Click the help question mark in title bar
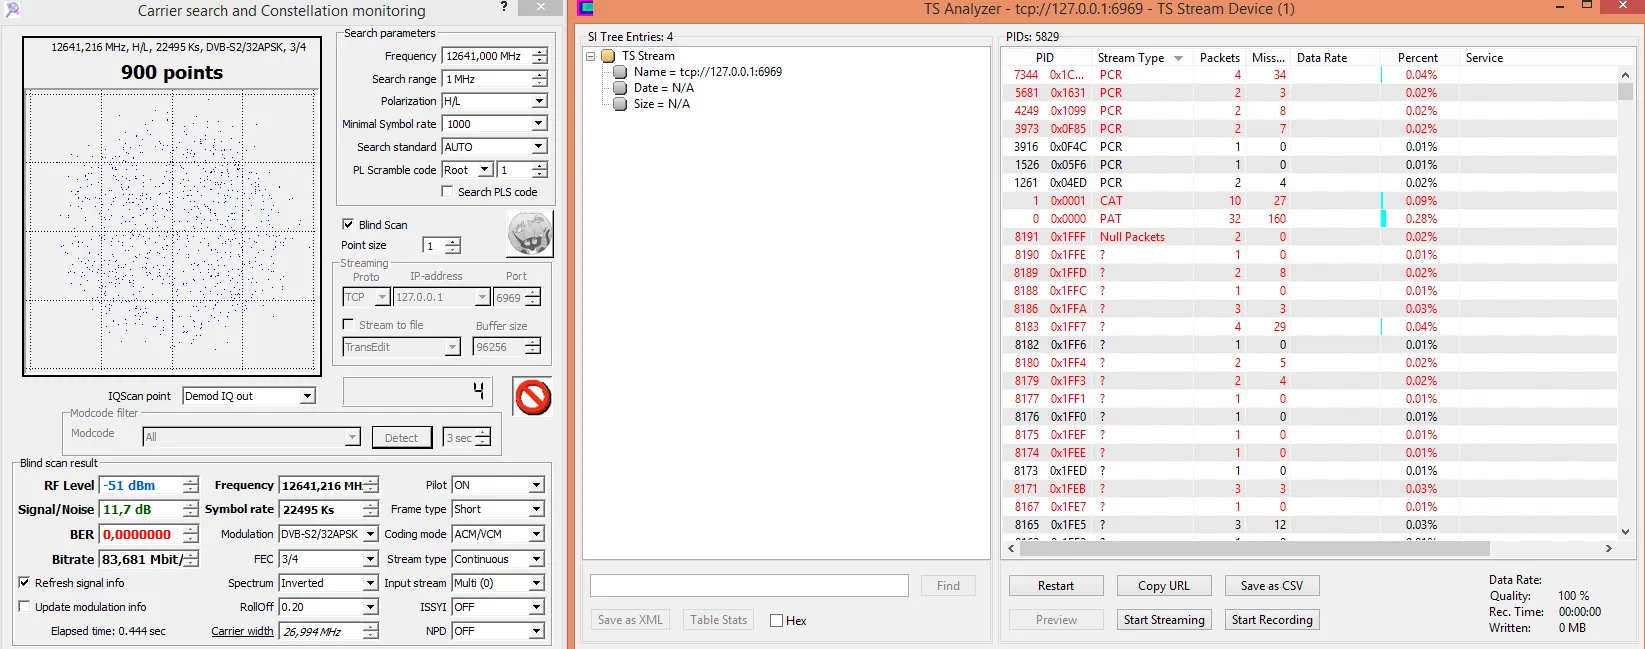This screenshot has width=1645, height=649. 503,8
